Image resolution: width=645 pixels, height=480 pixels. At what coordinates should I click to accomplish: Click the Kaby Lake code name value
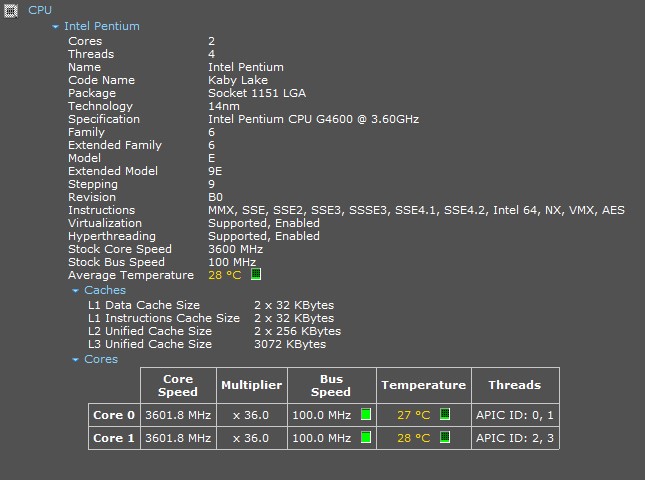click(238, 80)
